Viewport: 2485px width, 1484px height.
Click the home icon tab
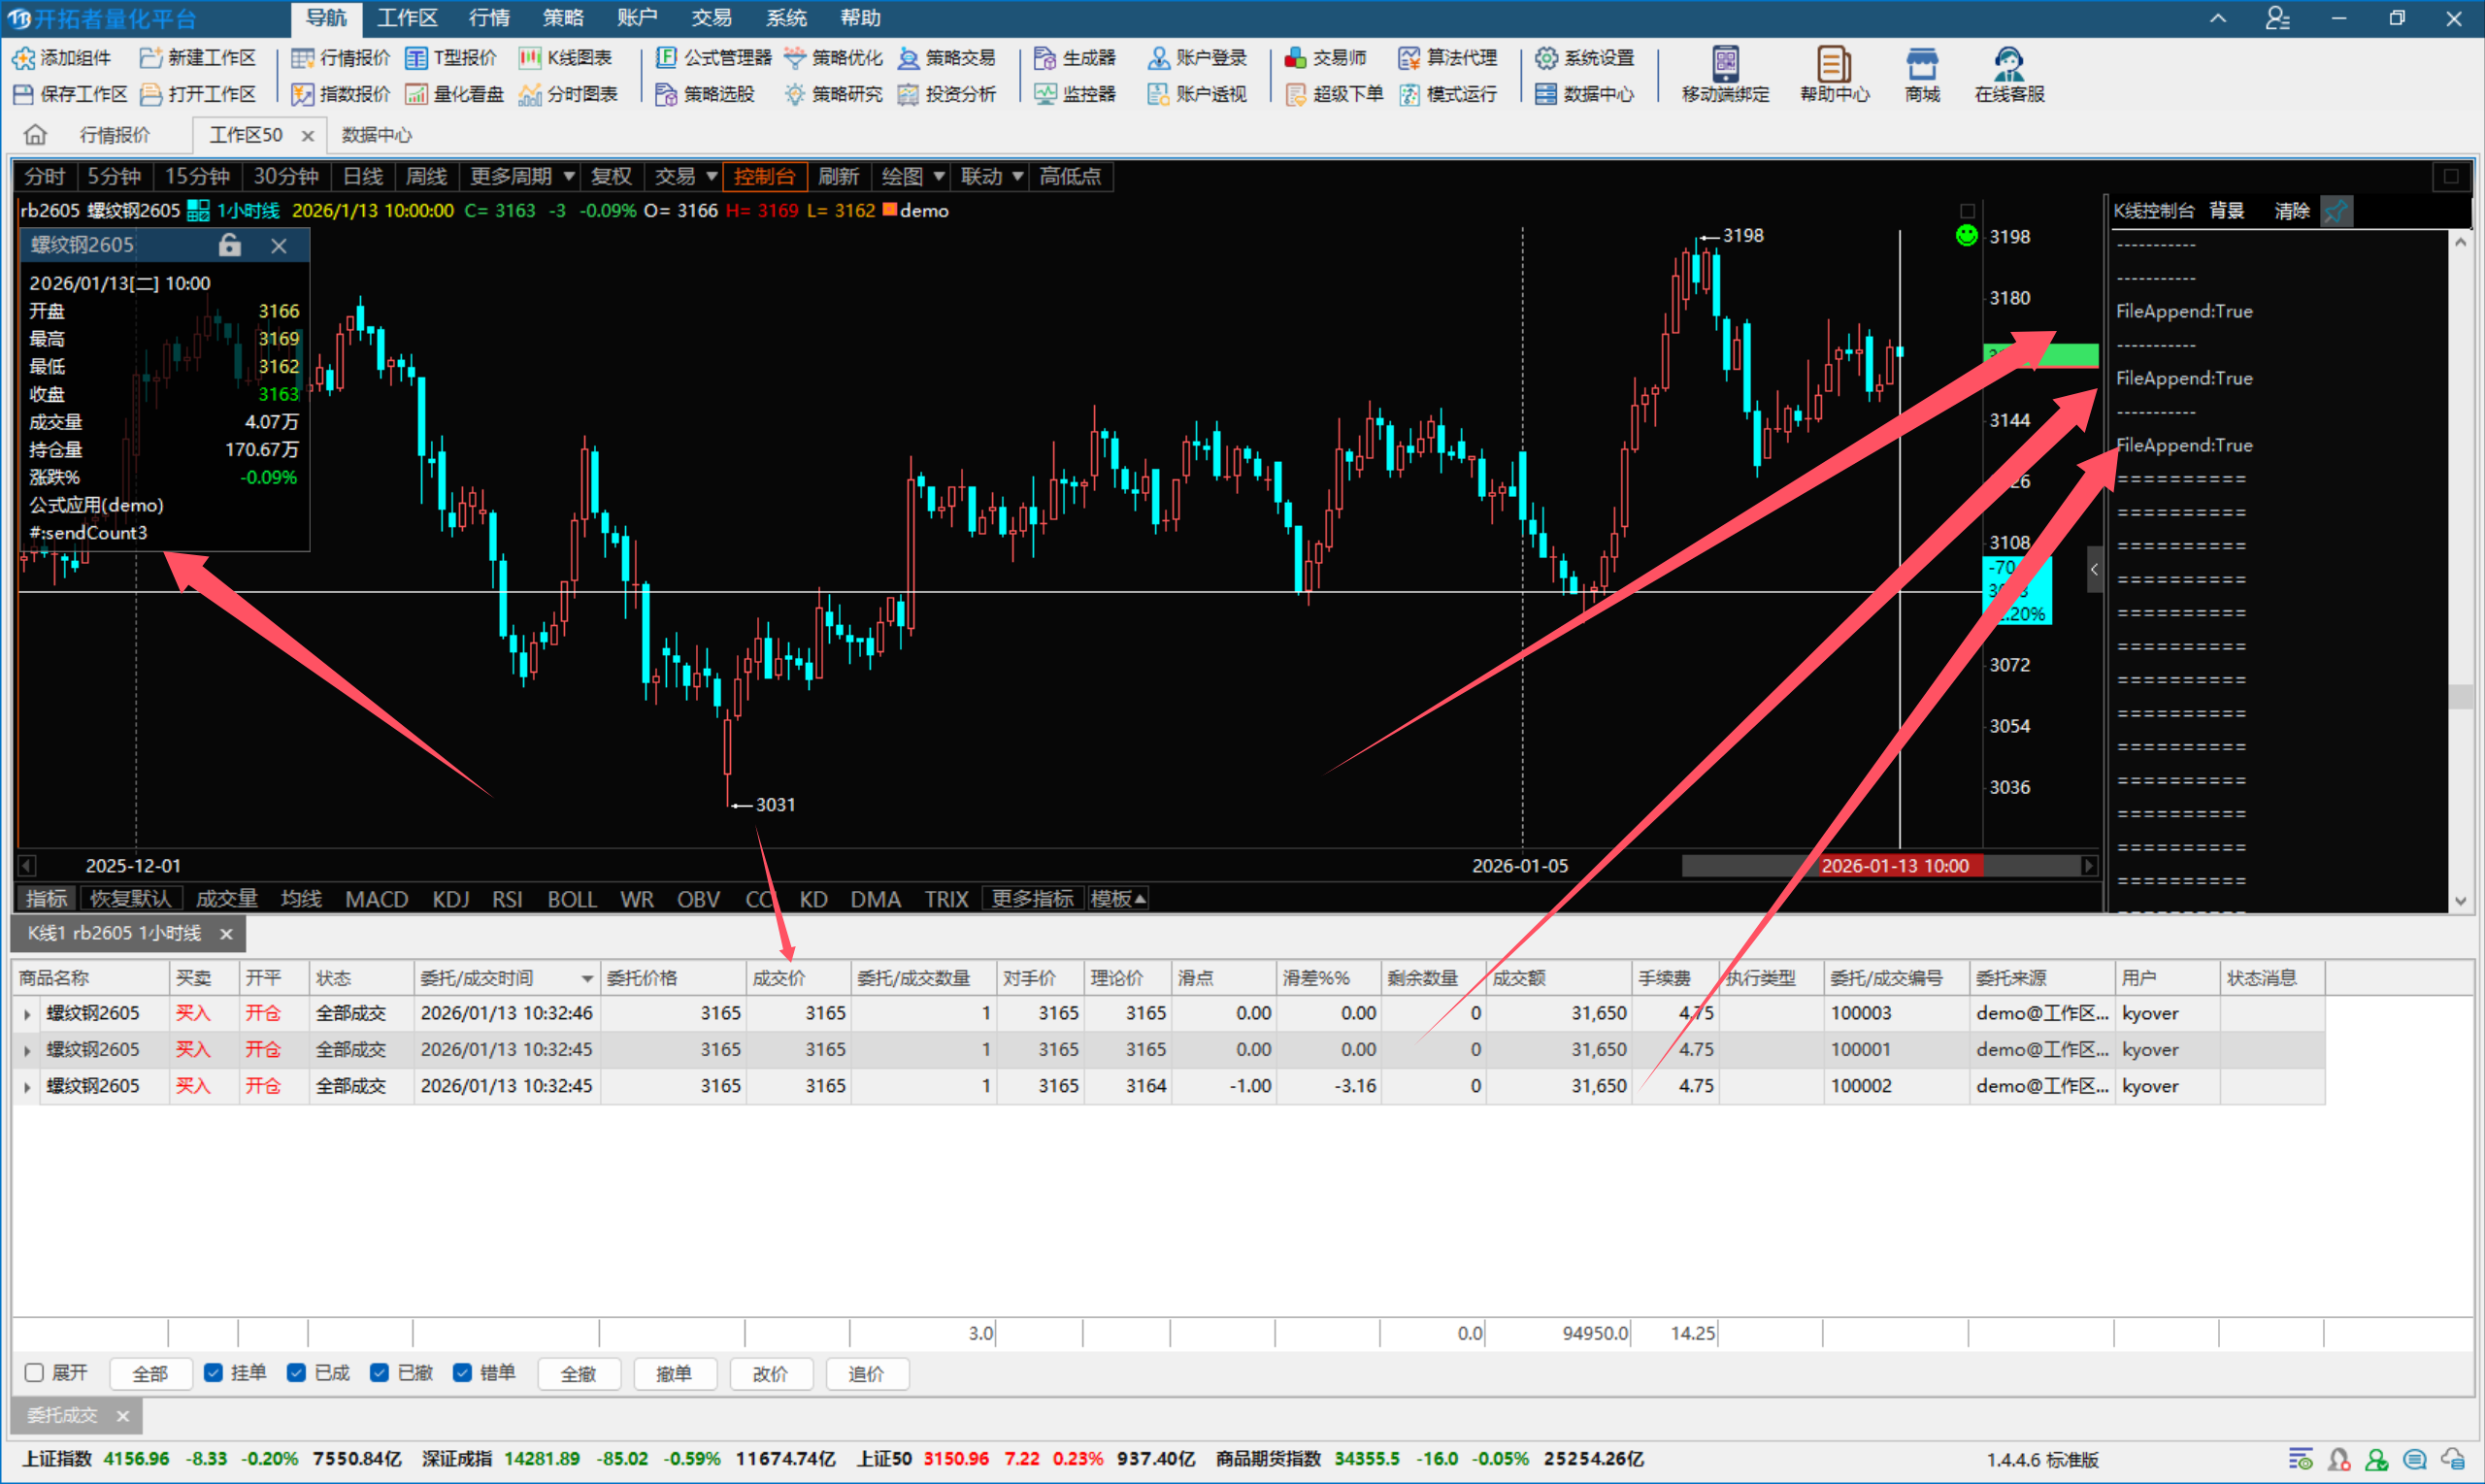point(36,135)
